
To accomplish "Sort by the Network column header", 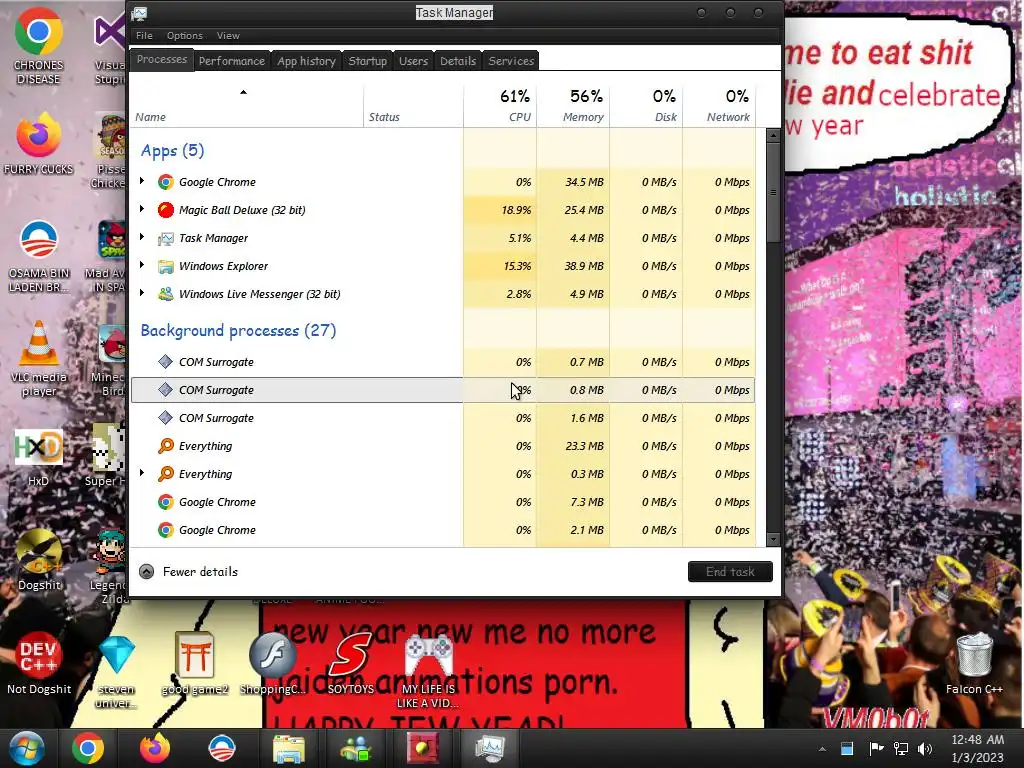I will click(x=720, y=105).
